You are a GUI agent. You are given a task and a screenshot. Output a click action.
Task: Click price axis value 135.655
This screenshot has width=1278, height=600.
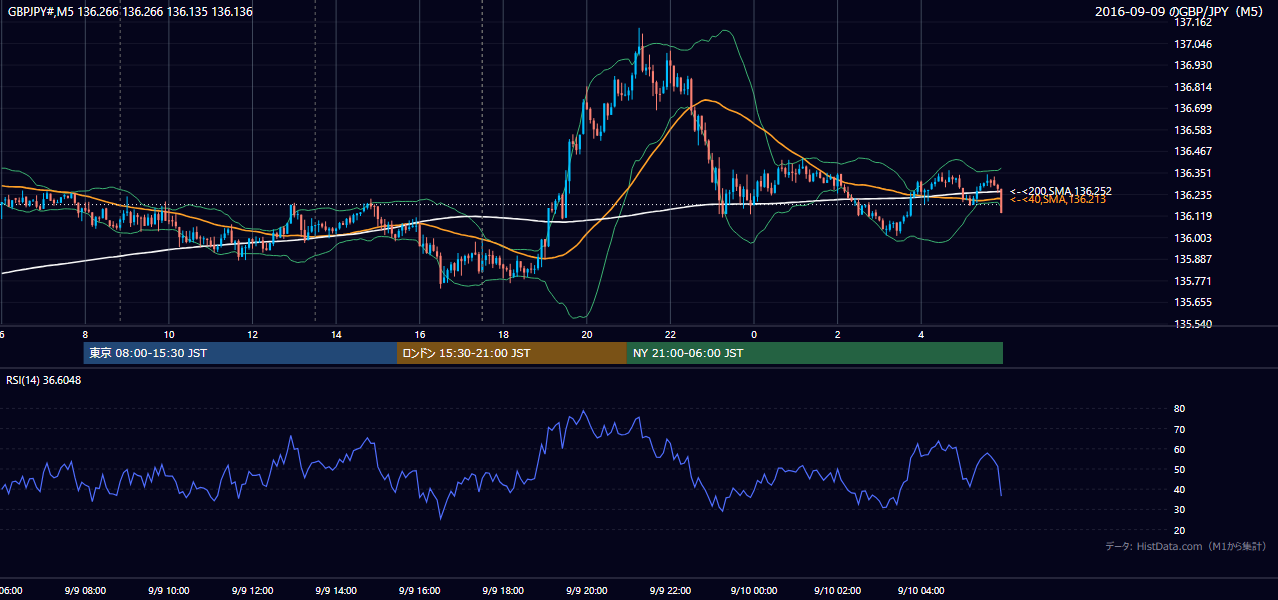click(1192, 302)
